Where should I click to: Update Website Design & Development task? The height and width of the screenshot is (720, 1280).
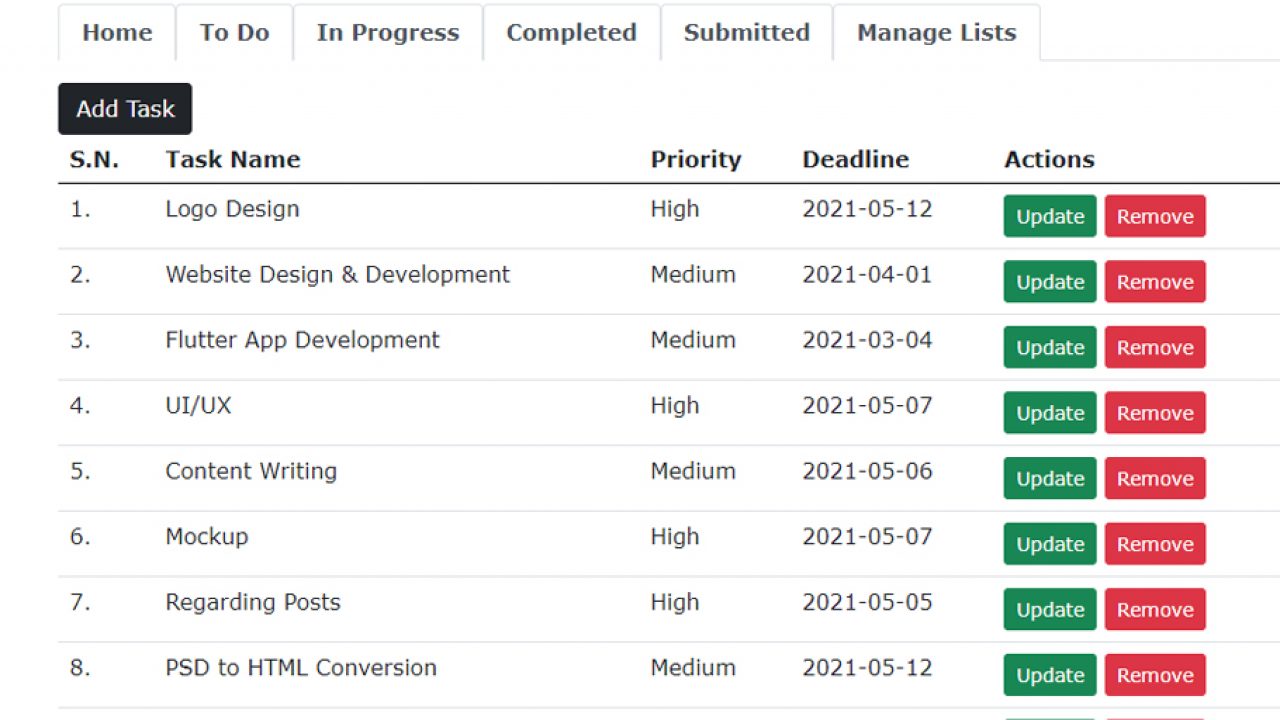pos(1050,282)
